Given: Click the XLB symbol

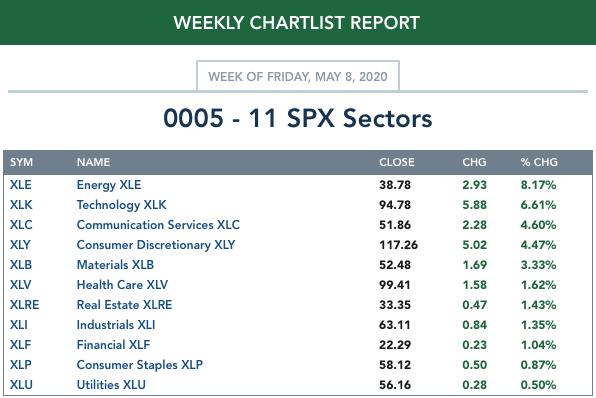Looking at the screenshot, I should point(21,265).
